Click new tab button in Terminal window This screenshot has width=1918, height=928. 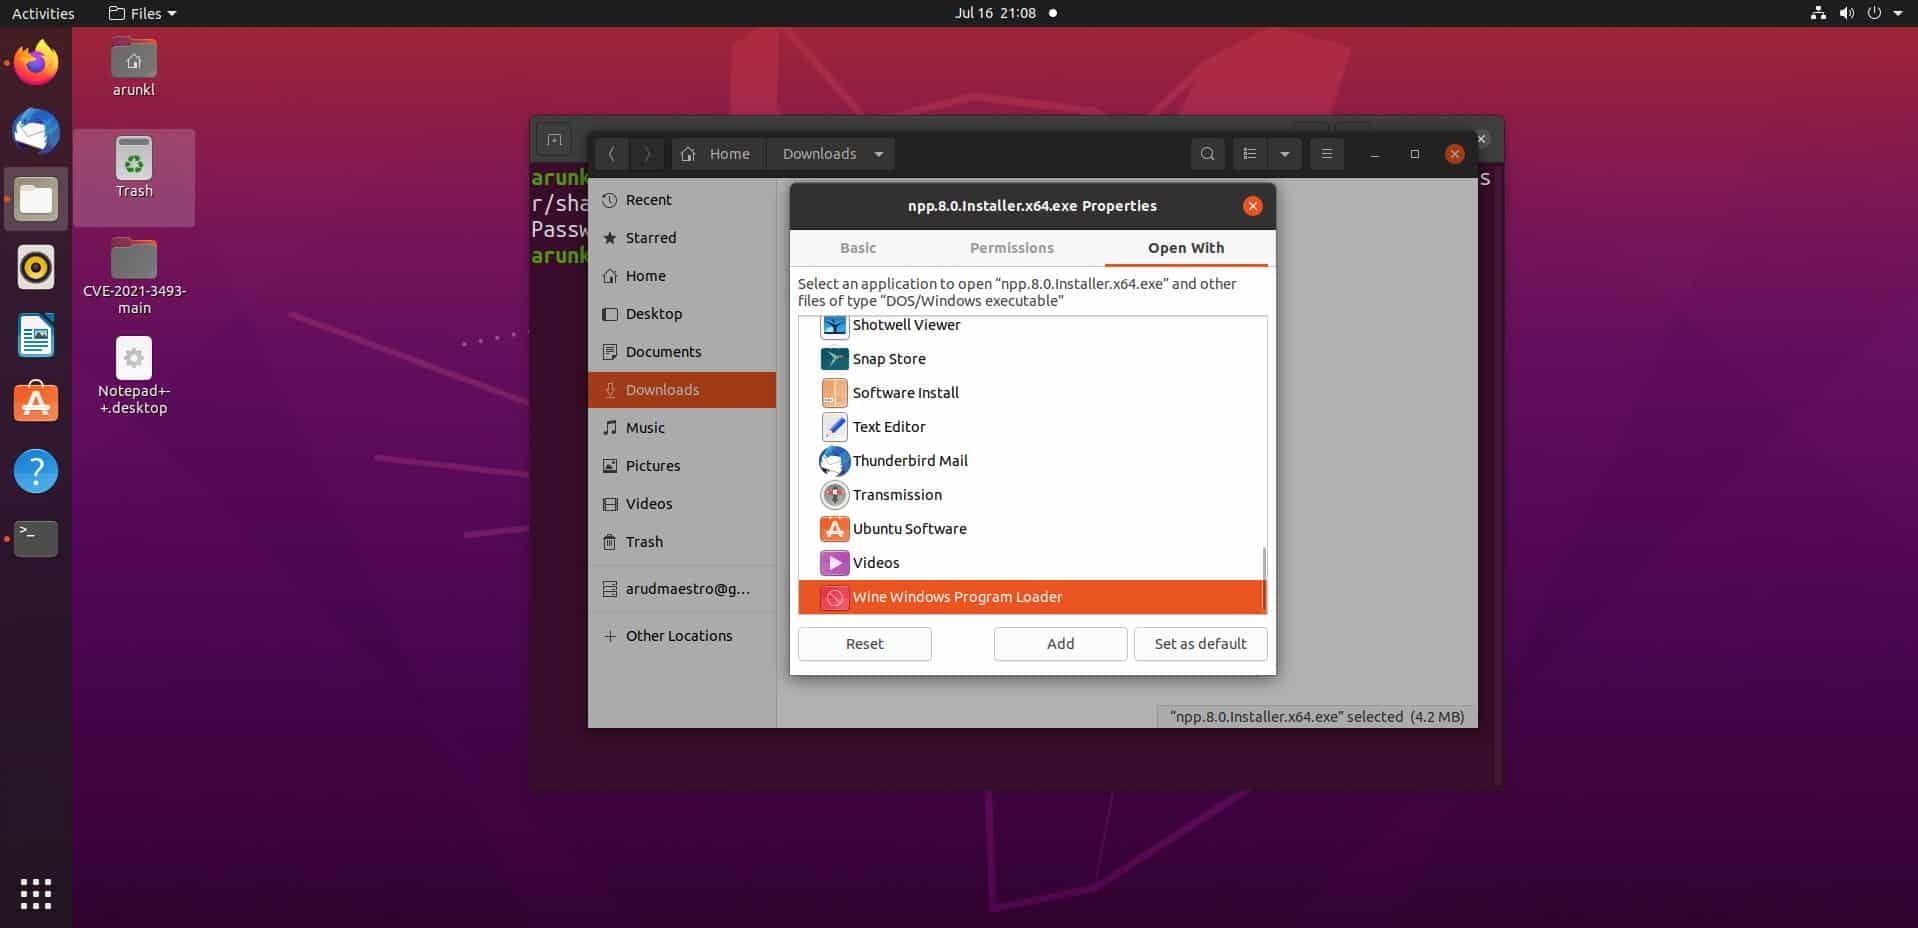[x=554, y=140]
